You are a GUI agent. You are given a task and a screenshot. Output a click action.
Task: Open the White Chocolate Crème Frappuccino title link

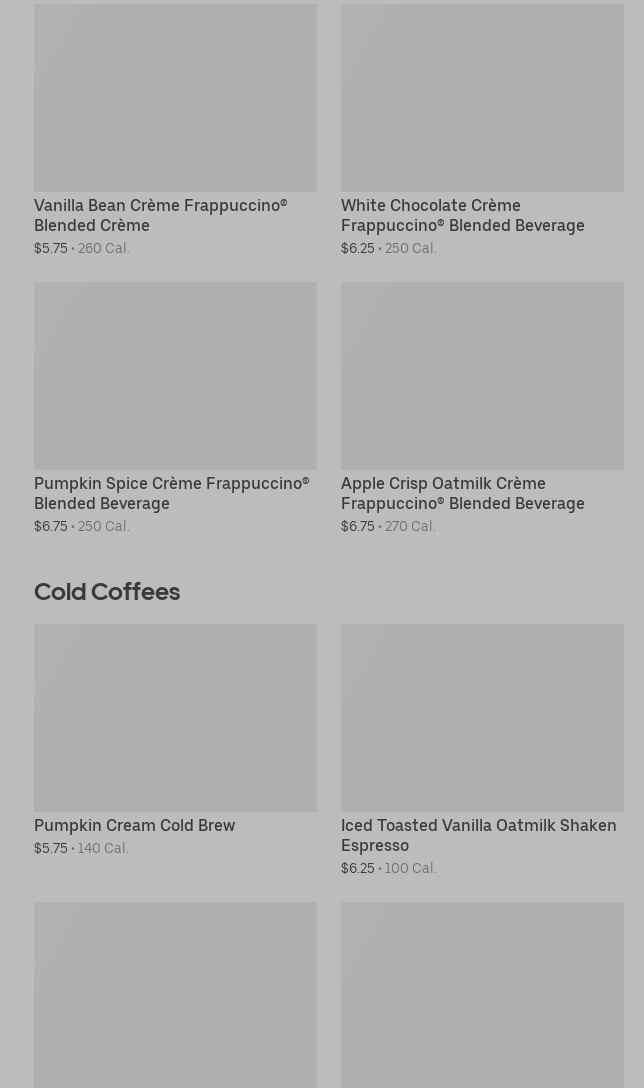click(x=462, y=215)
